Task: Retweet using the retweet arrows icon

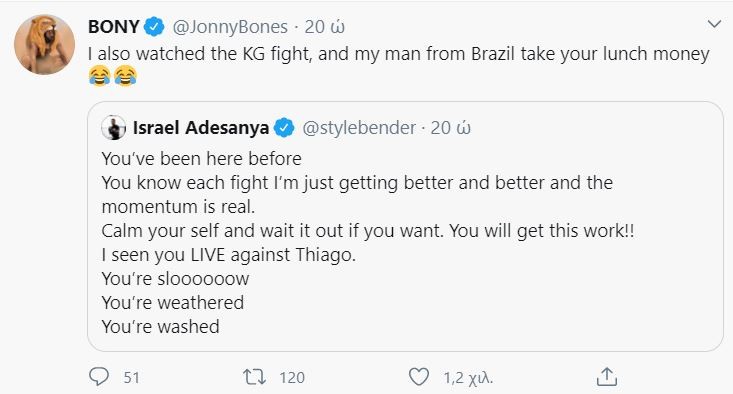Action: [254, 377]
